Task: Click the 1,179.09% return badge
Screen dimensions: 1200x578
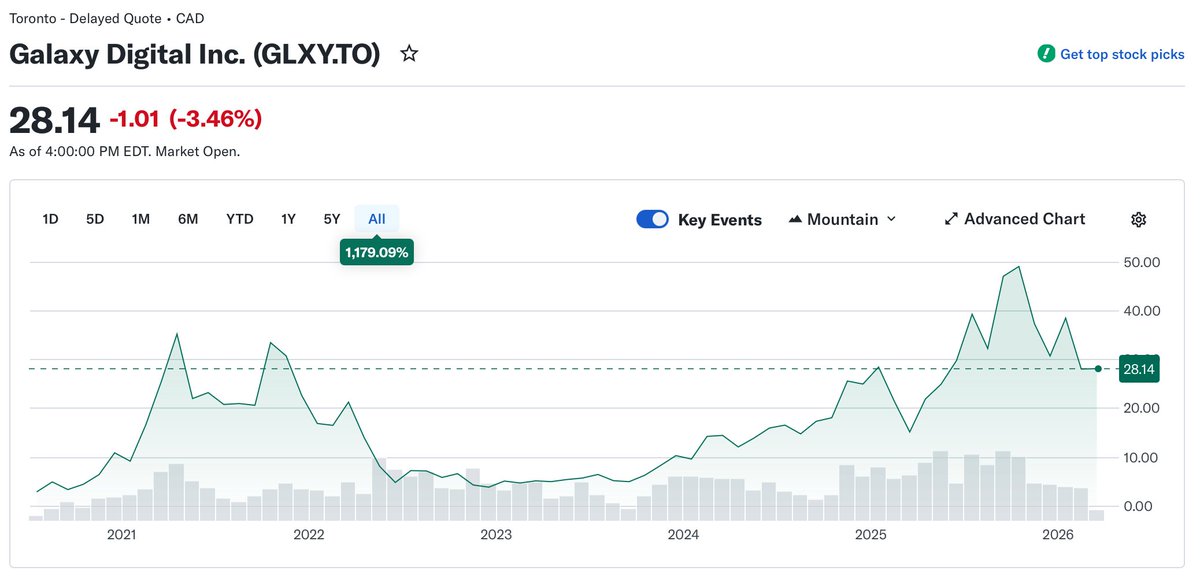Action: pyautogui.click(x=377, y=253)
